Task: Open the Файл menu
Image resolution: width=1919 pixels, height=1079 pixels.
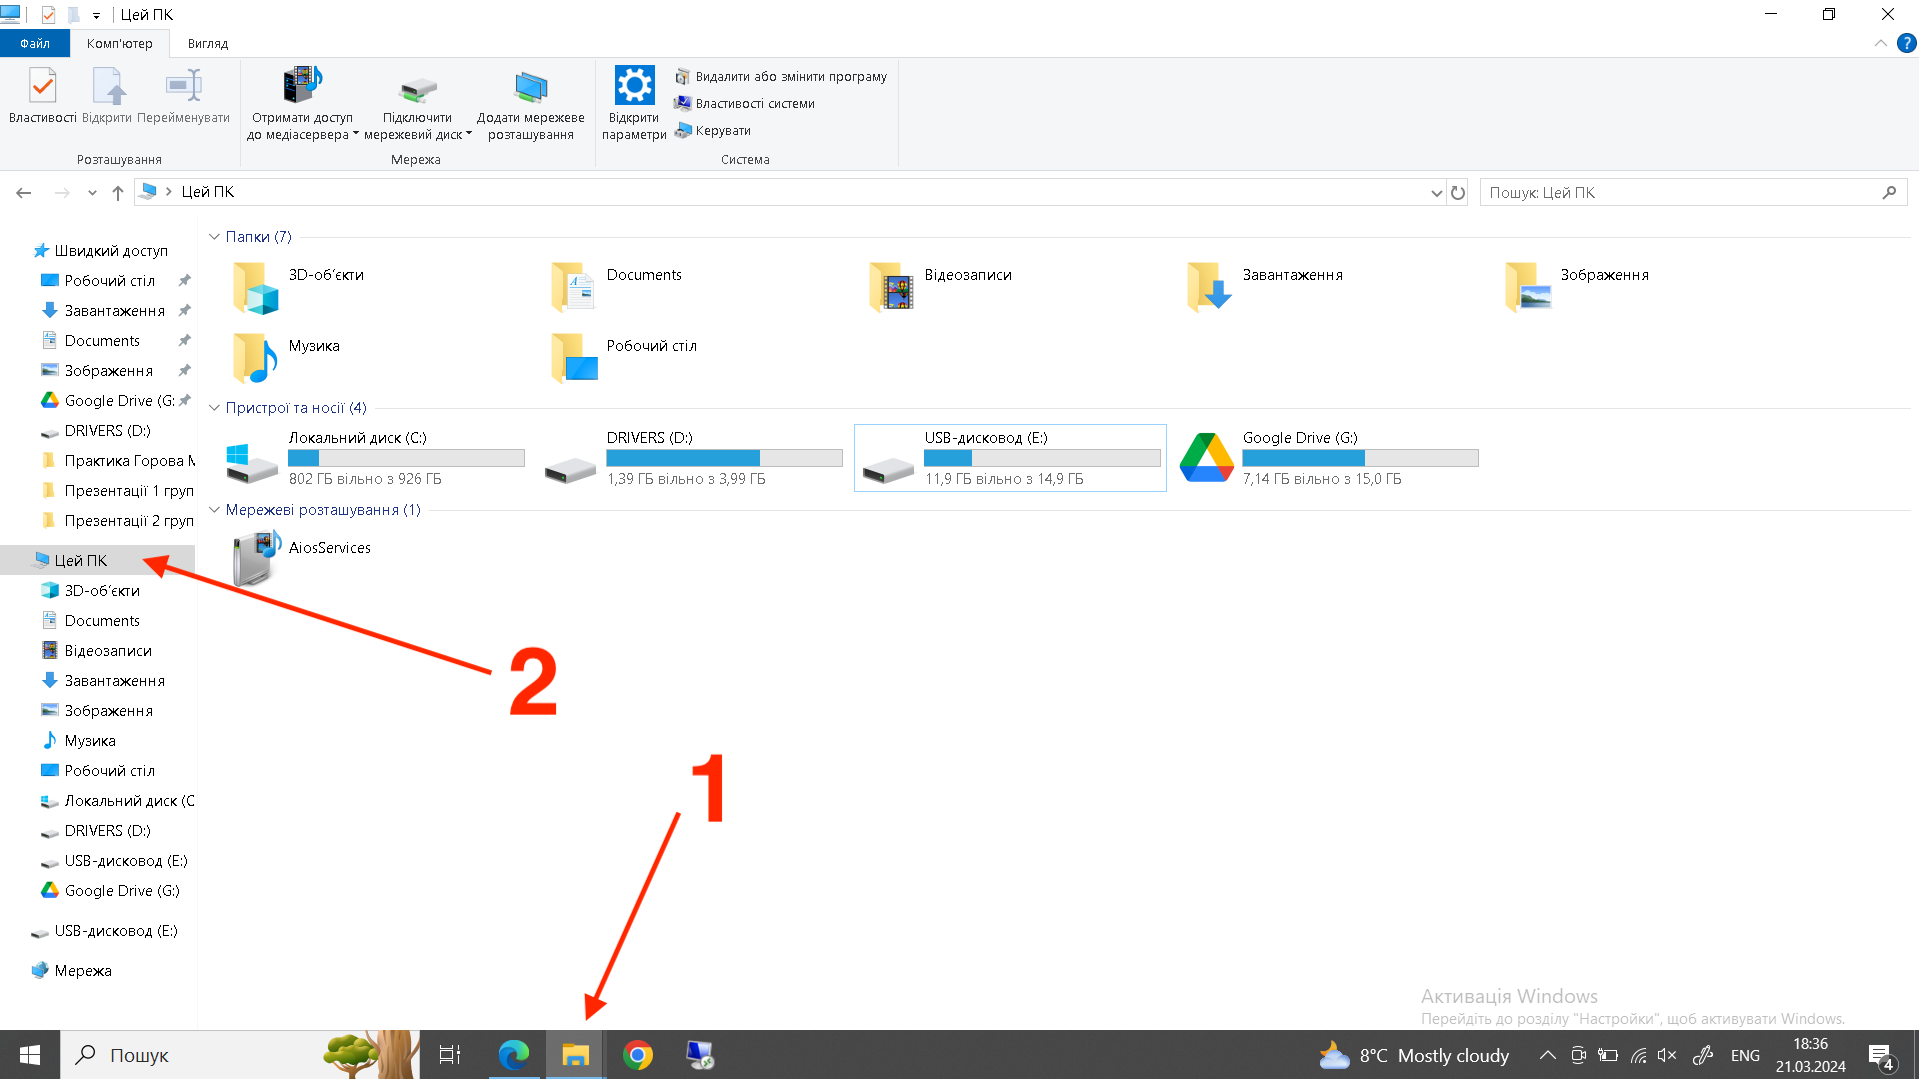Action: pos(35,44)
